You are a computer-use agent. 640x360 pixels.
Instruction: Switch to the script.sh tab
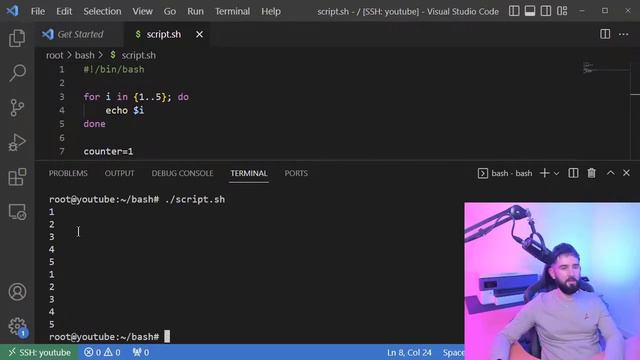tap(167, 34)
